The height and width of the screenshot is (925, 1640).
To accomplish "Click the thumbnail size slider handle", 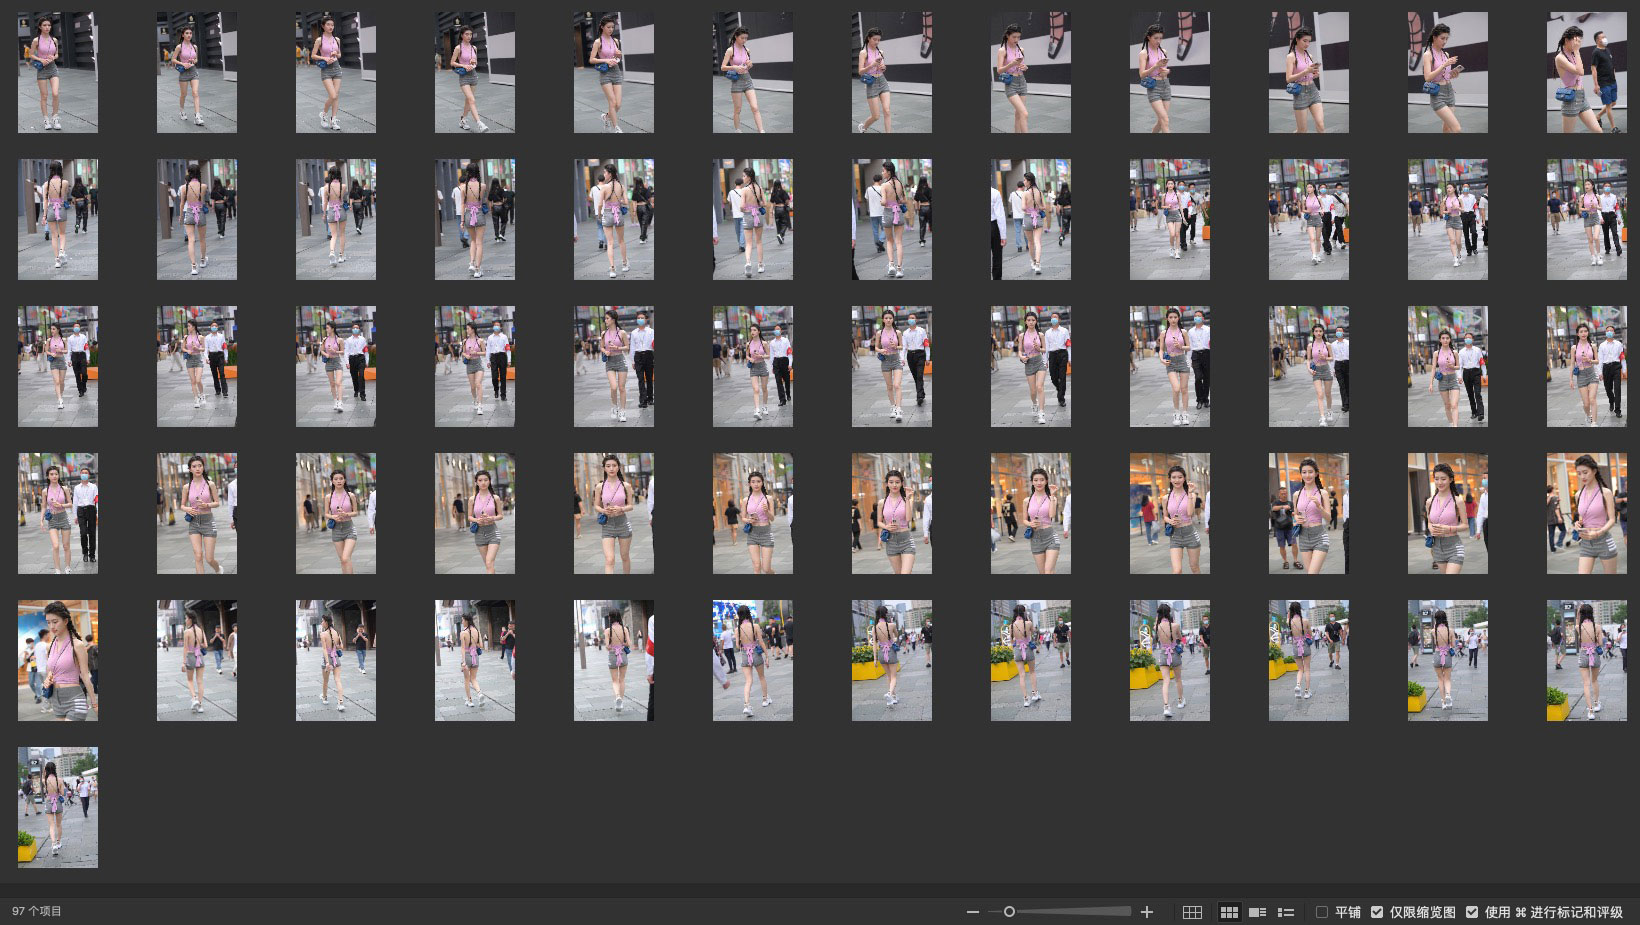I will pyautogui.click(x=1009, y=912).
